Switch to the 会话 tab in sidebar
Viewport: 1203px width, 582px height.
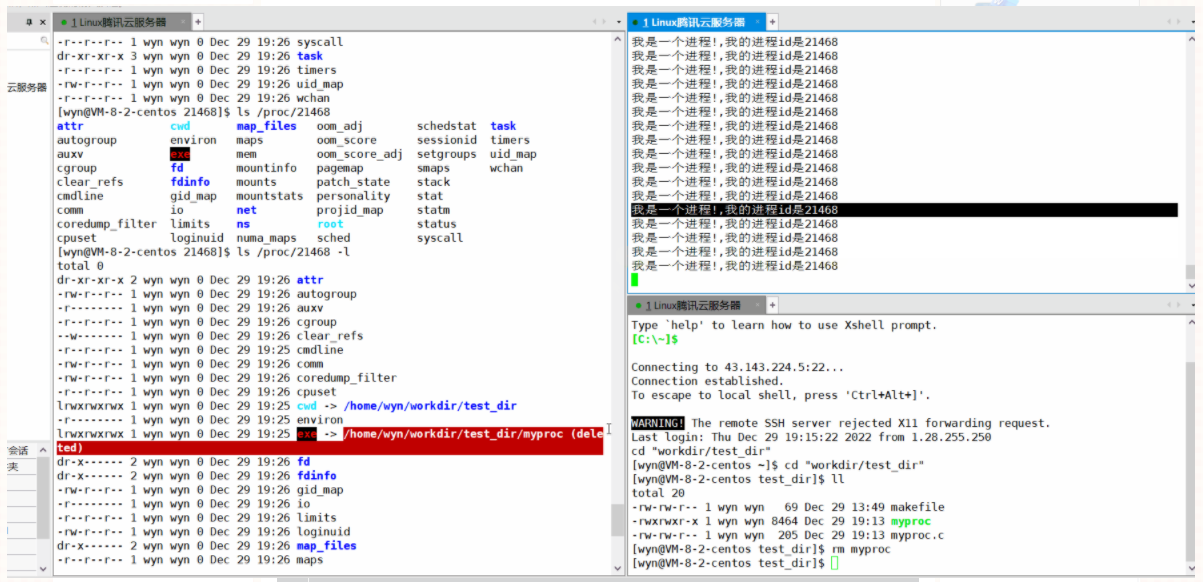(x=18, y=451)
